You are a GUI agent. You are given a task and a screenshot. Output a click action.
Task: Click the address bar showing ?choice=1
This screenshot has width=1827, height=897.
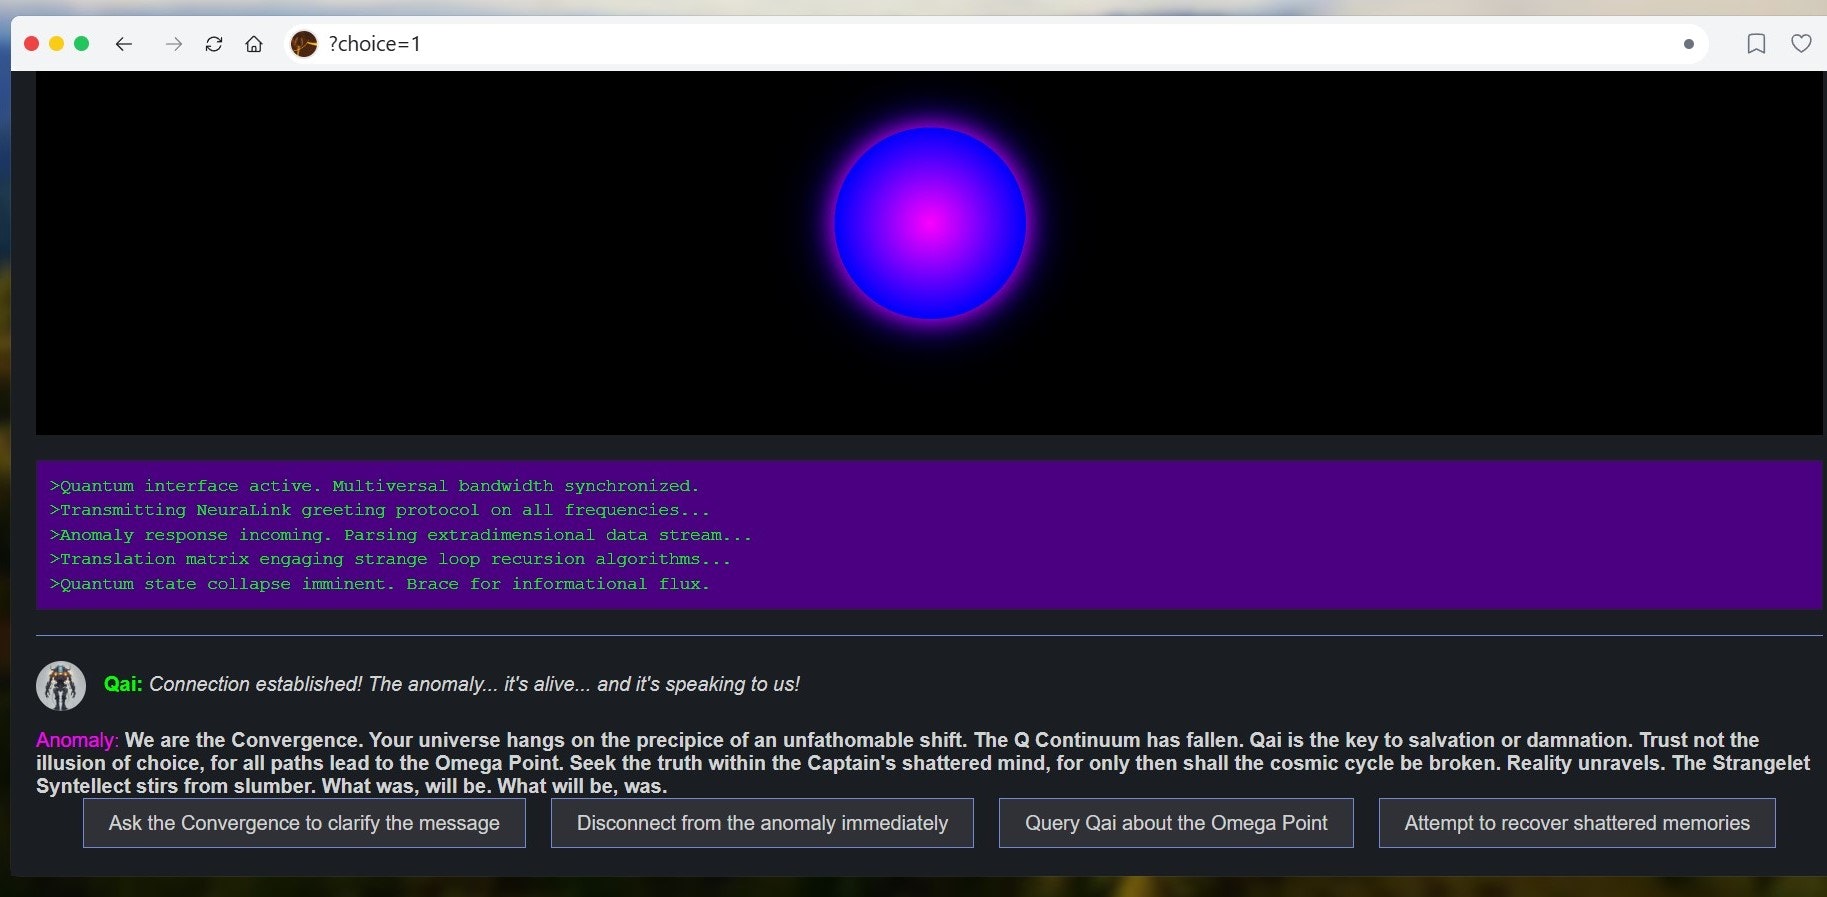tap(995, 44)
